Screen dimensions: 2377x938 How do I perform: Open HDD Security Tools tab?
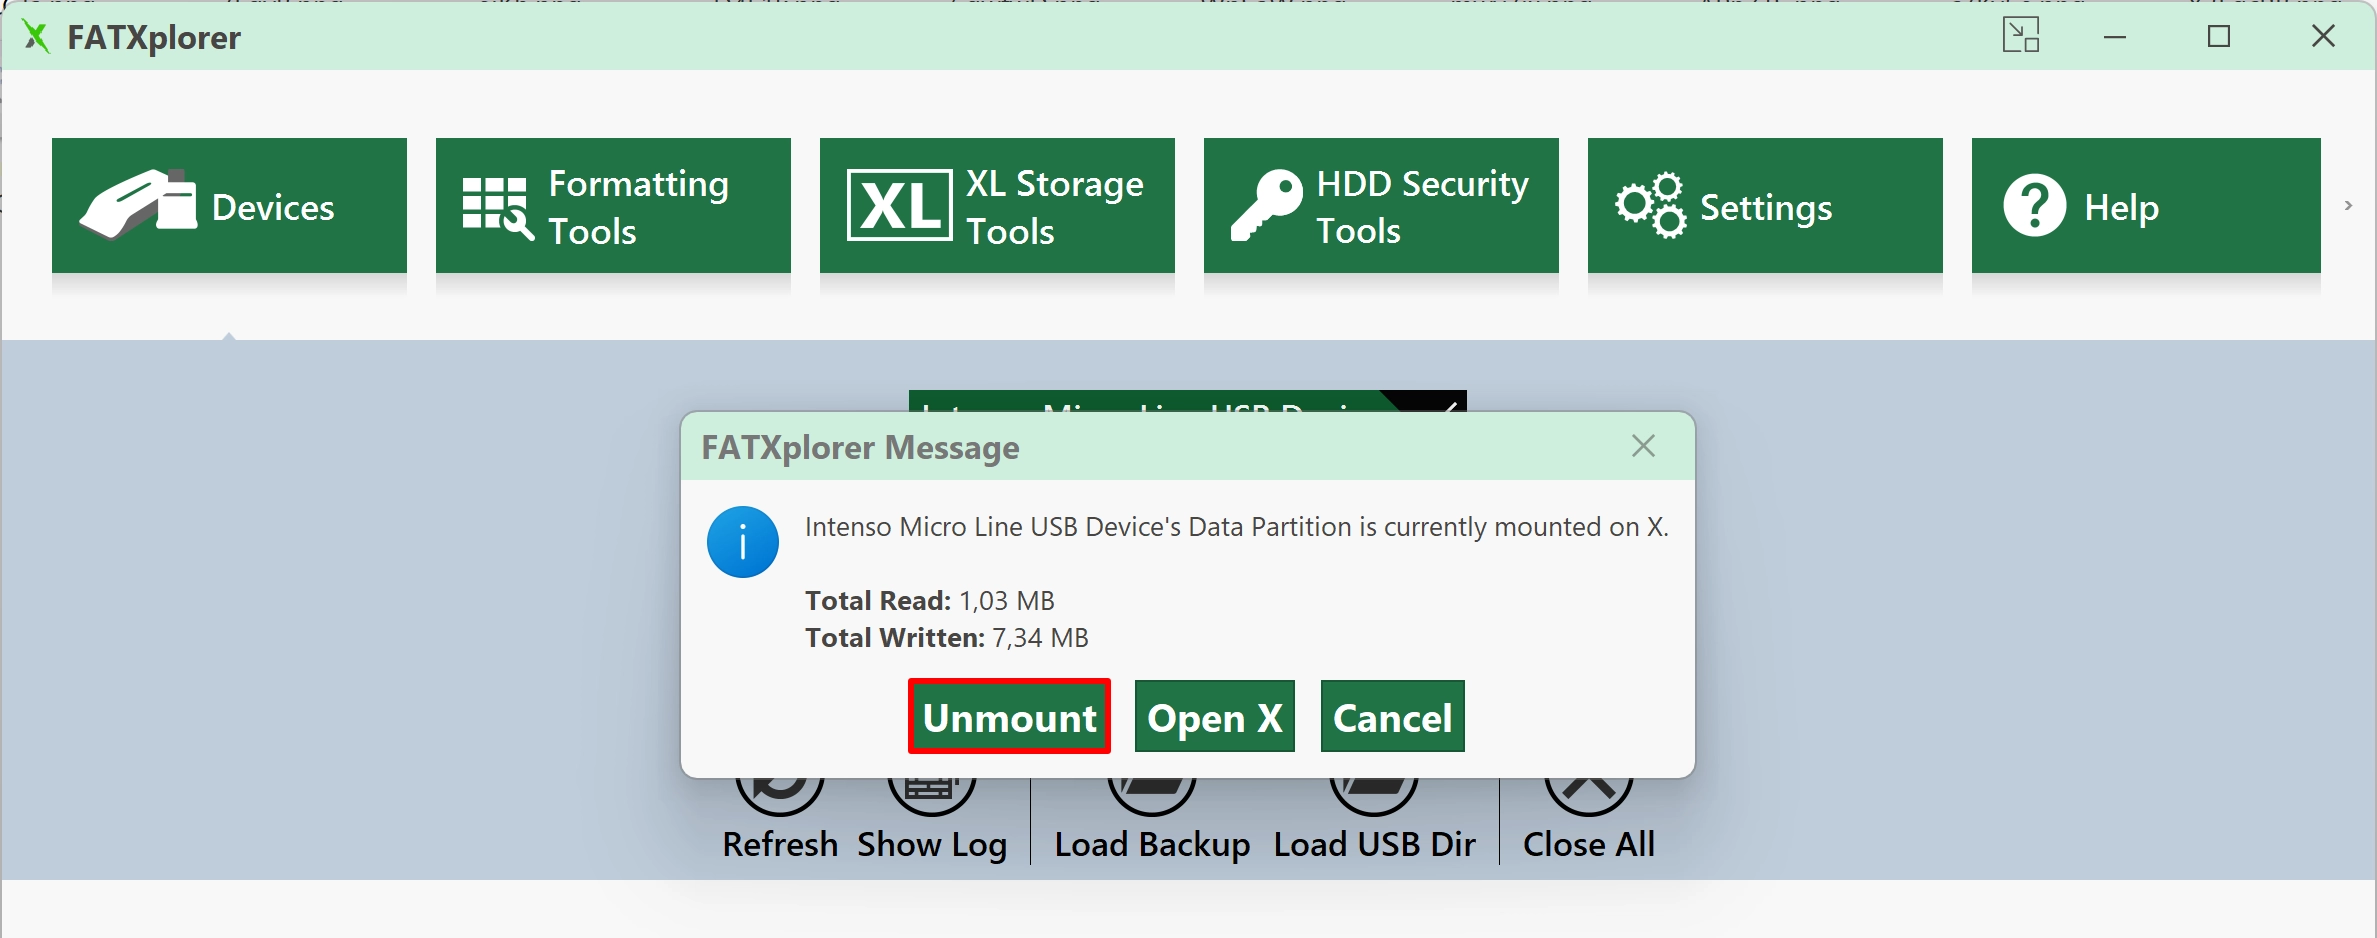1381,205
